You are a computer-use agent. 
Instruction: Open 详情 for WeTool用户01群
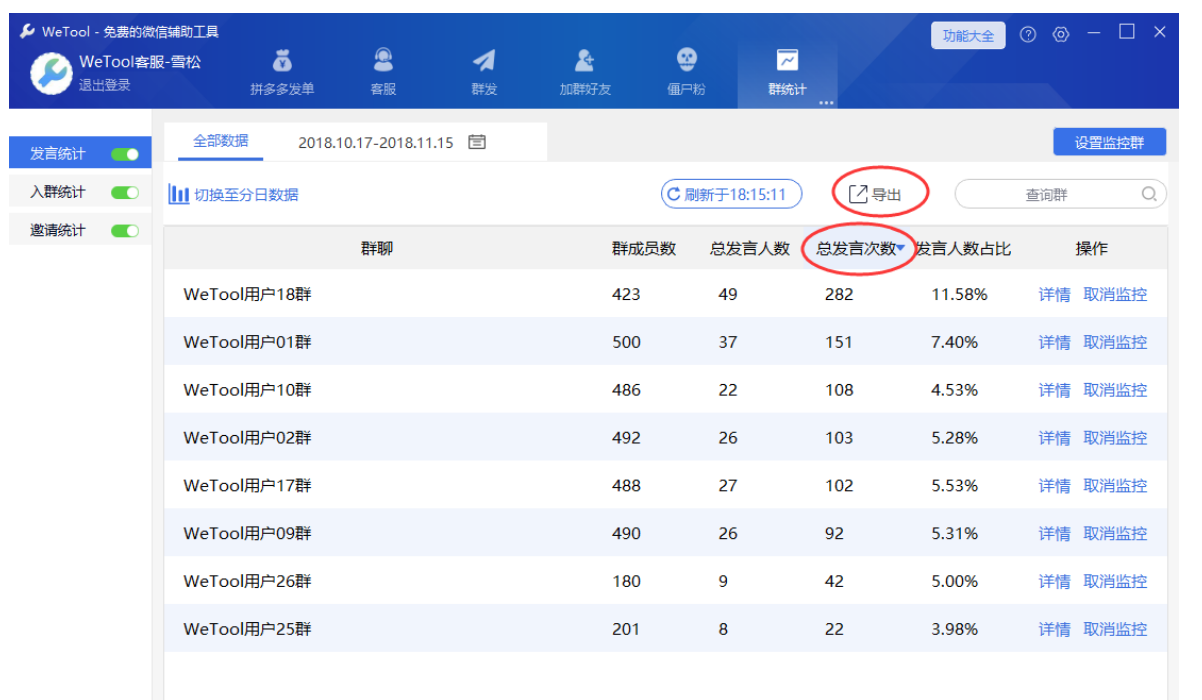click(x=1054, y=342)
